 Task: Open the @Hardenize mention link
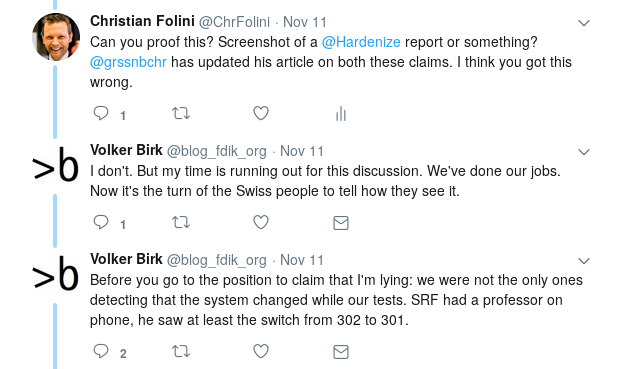(x=361, y=42)
